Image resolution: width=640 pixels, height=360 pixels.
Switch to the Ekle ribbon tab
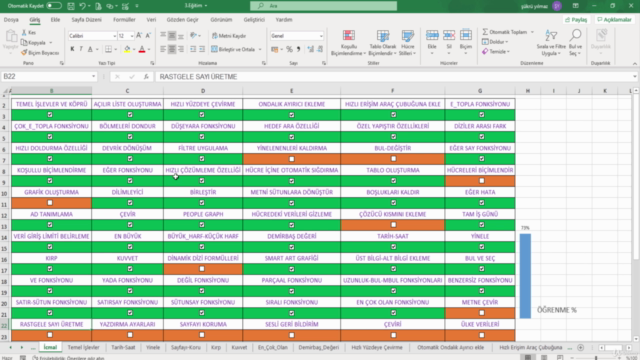coord(55,20)
